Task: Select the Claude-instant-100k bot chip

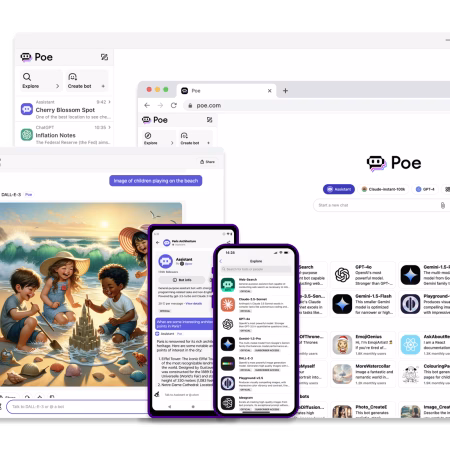Action: tap(383, 189)
